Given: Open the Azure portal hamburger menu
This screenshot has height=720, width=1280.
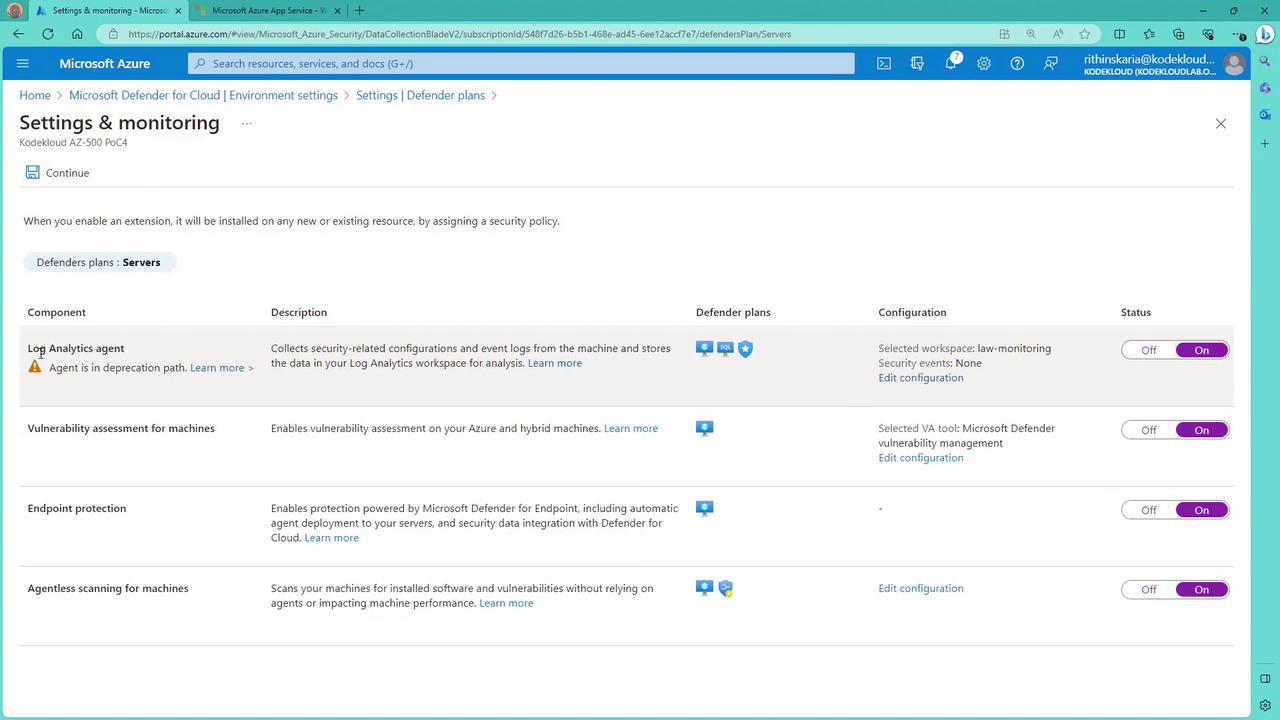Looking at the screenshot, I should 22,63.
